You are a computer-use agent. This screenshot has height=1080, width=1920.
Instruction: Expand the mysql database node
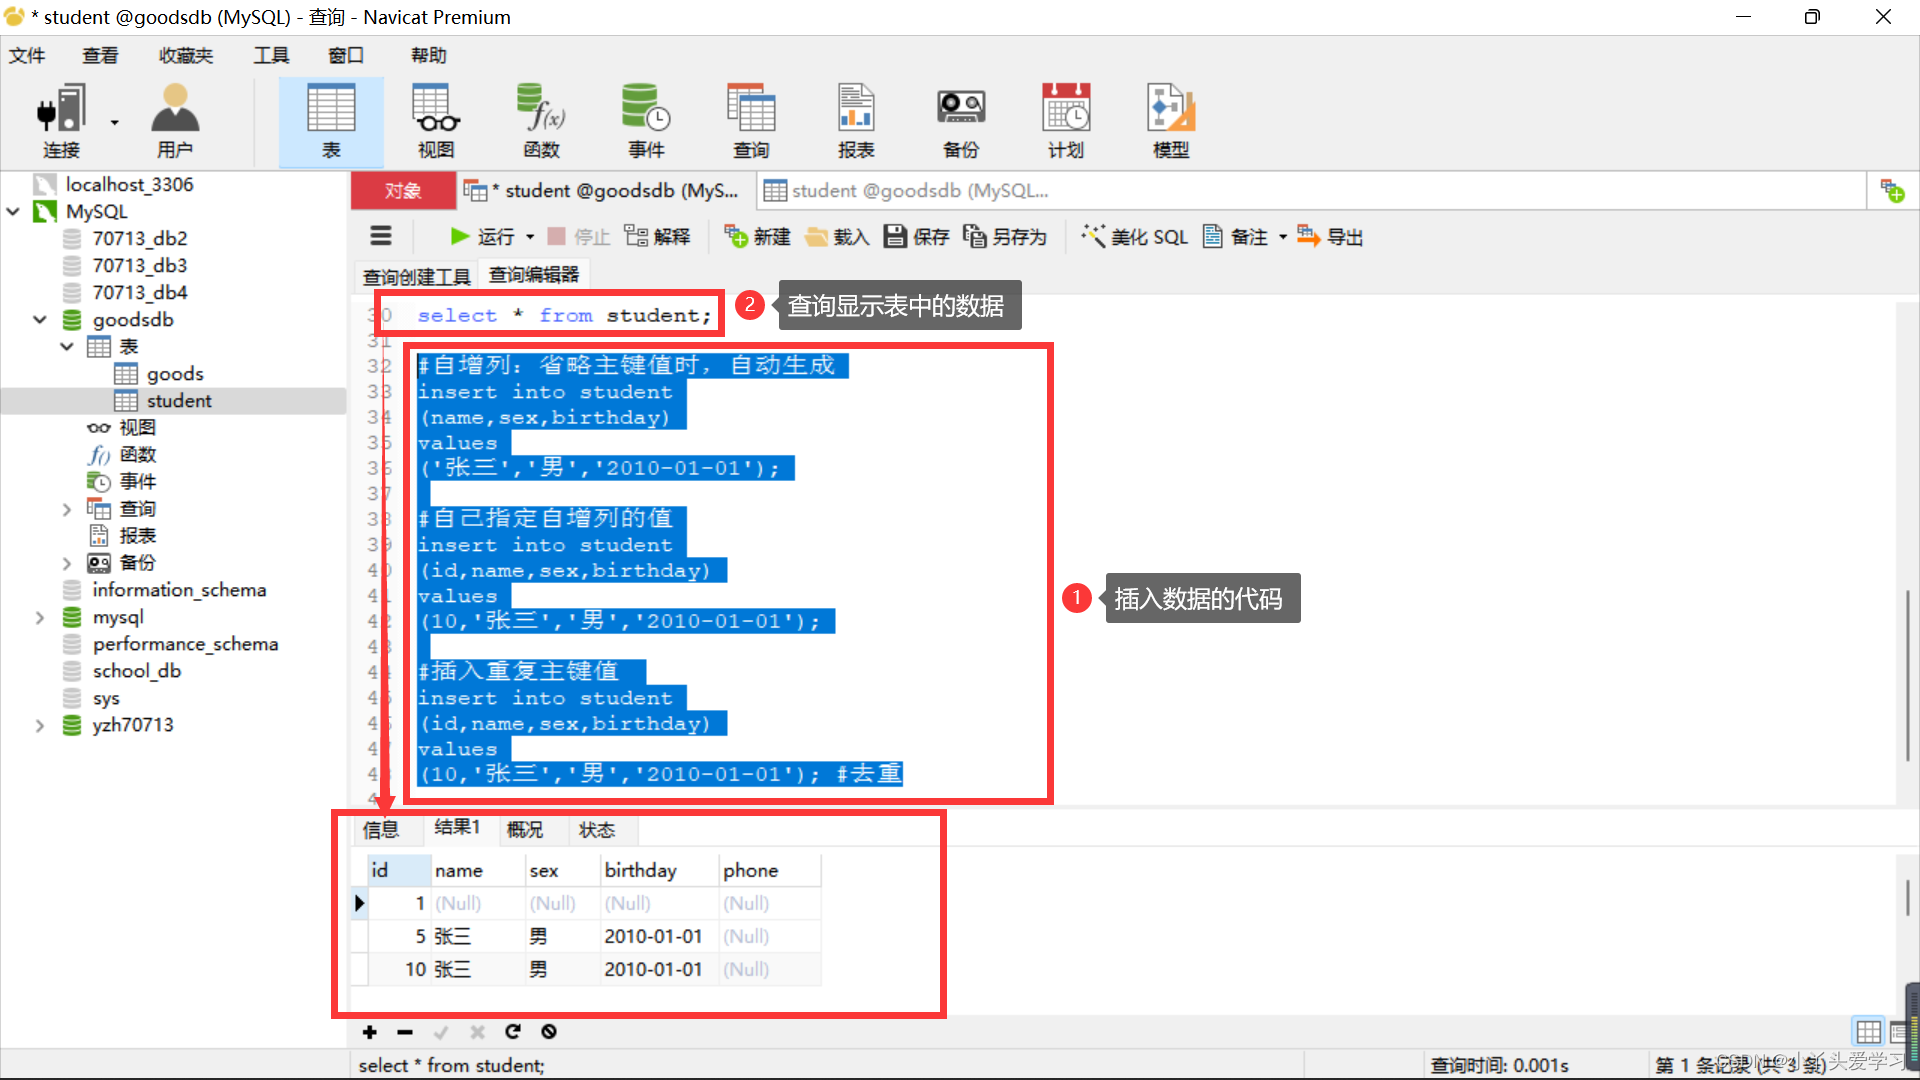40,617
